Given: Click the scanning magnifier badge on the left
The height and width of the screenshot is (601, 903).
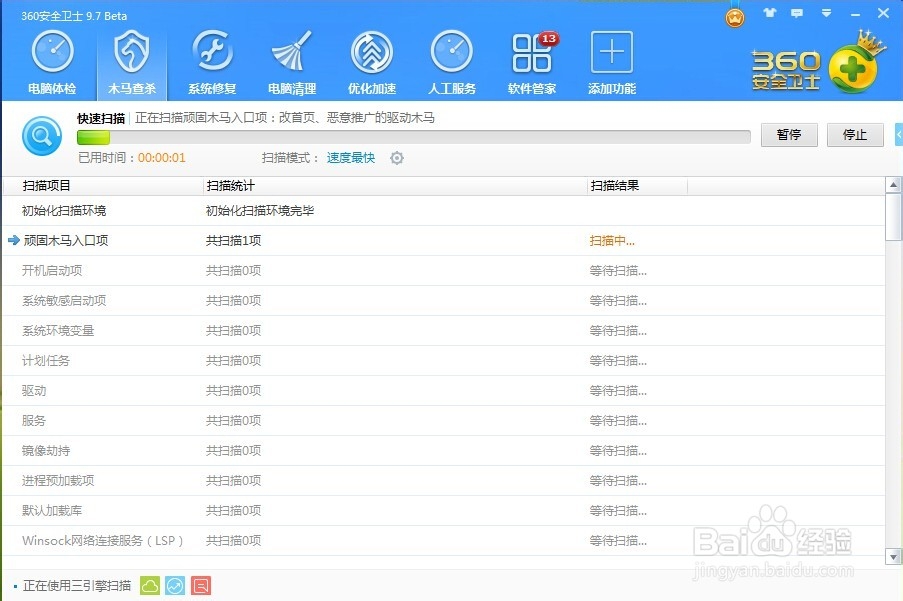Looking at the screenshot, I should point(41,136).
